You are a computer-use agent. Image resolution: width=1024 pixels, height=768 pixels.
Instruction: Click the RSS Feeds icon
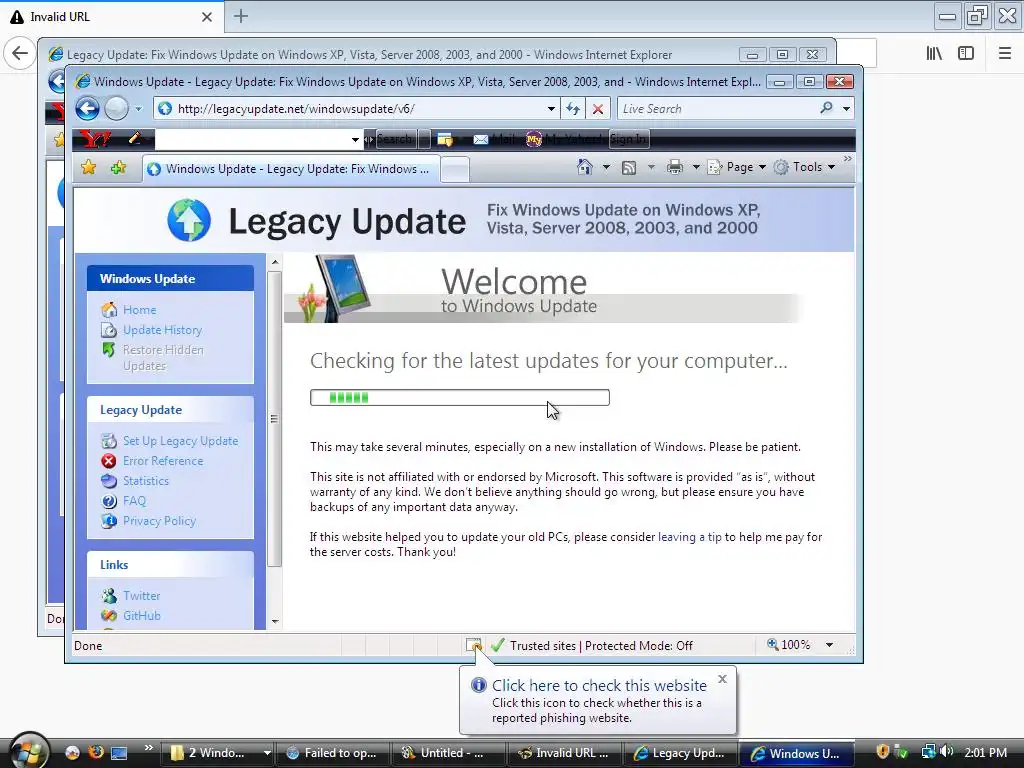[629, 168]
